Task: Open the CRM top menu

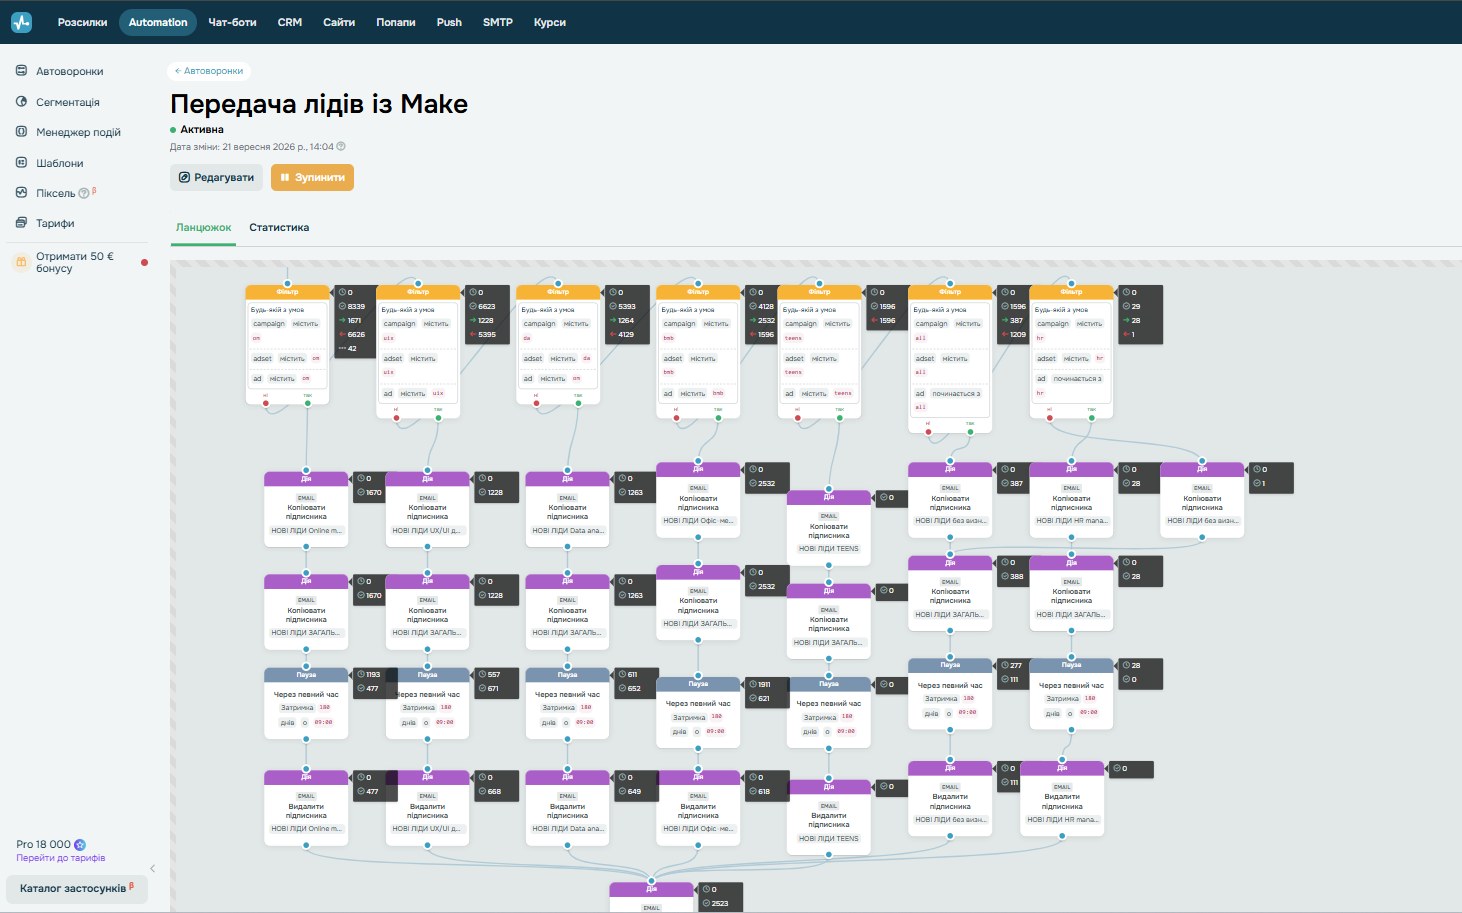Action: (290, 22)
